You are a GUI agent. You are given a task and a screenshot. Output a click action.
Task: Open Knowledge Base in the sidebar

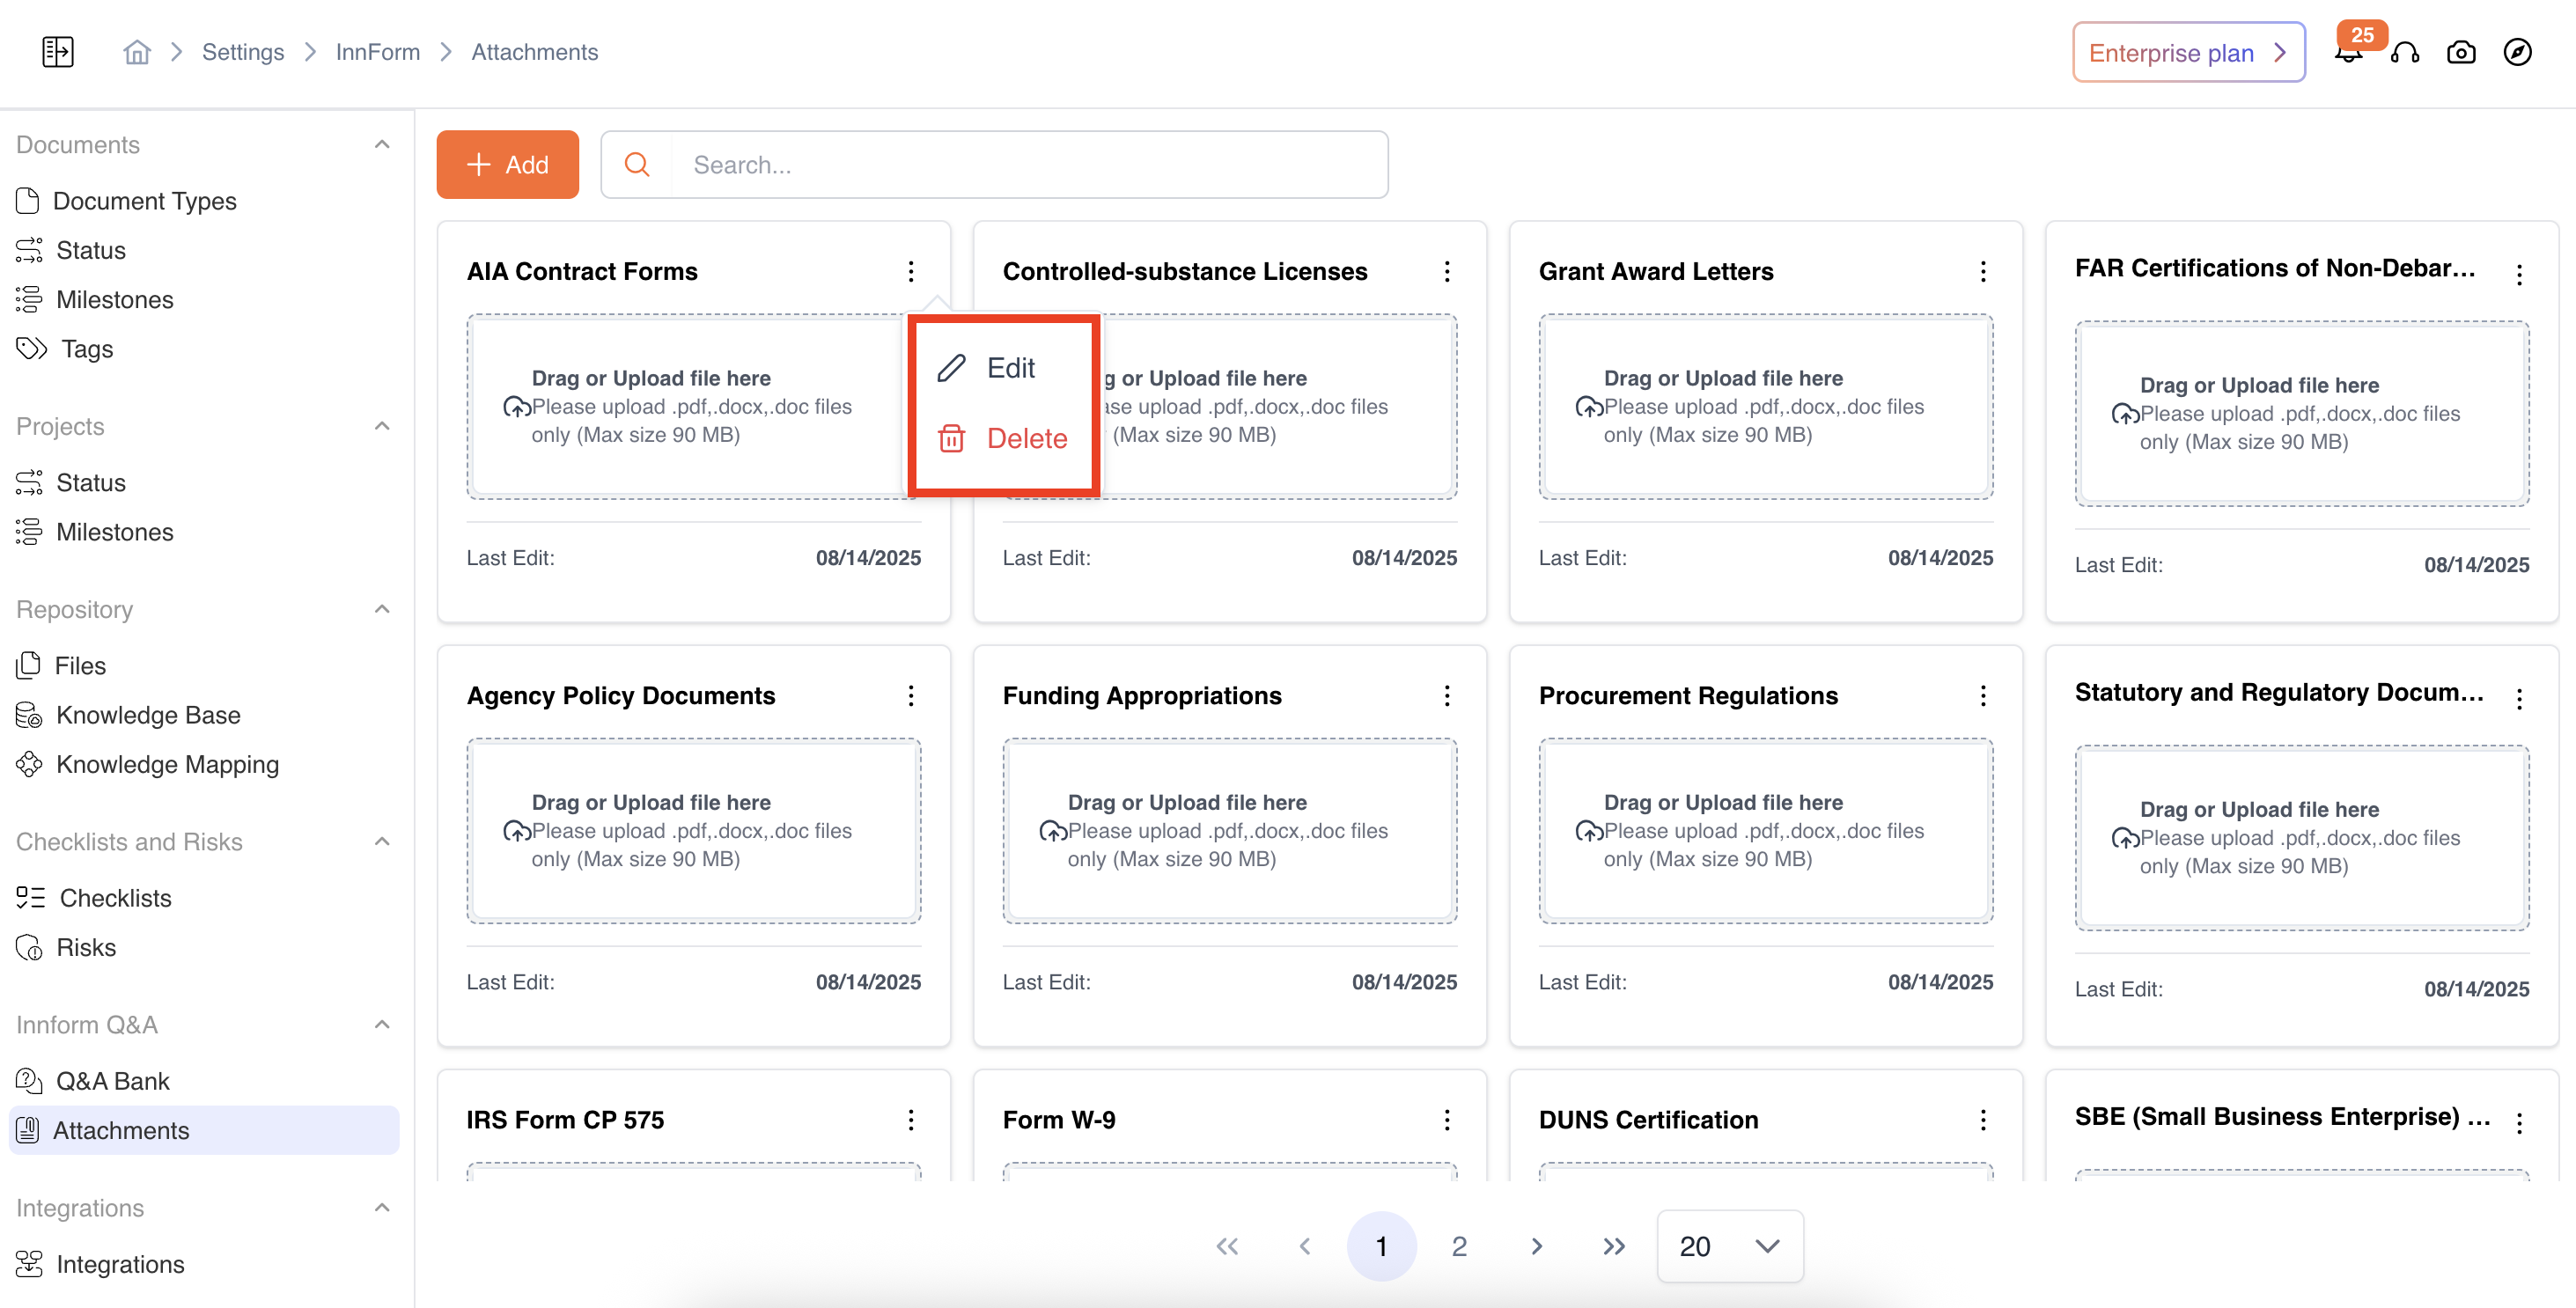click(148, 715)
